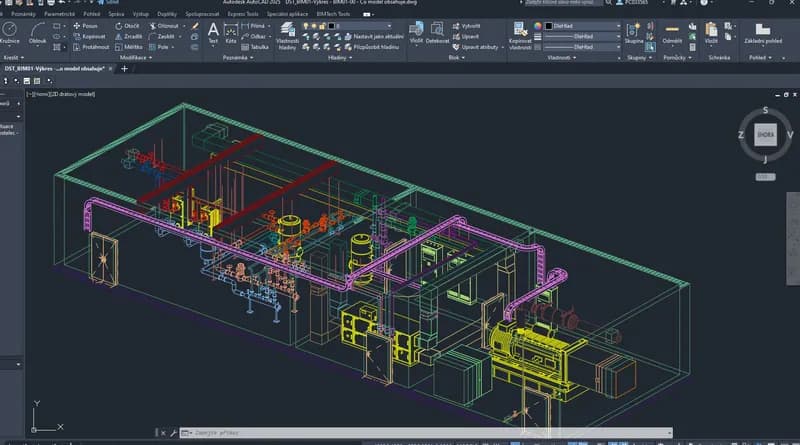This screenshot has width=800, height=445.
Task: Expand the Blok panel
Action: [456, 58]
